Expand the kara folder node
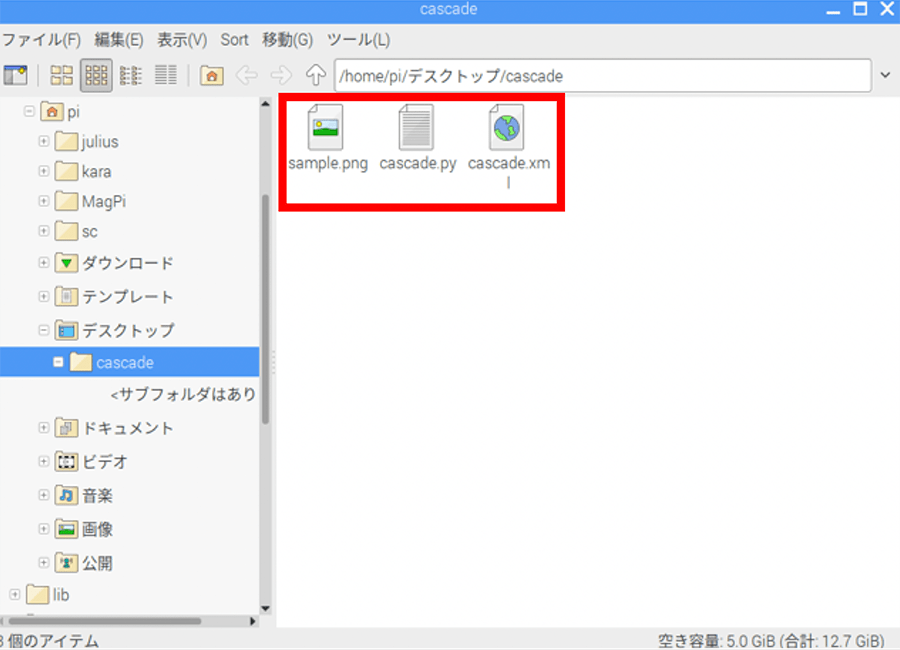The image size is (900, 650). (44, 171)
